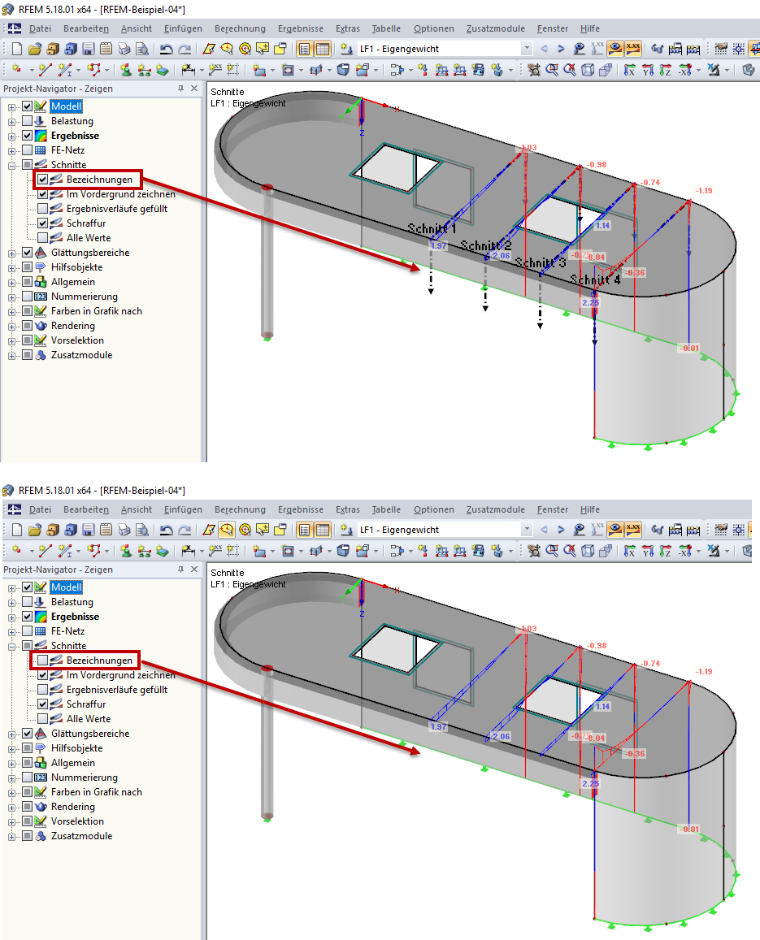
Task: Open Optionen menu in lower window
Action: (x=433, y=509)
